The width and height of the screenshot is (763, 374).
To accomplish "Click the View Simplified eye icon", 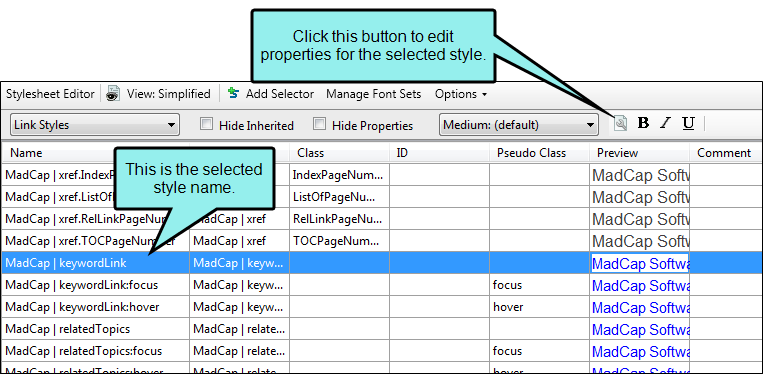I will point(113,94).
